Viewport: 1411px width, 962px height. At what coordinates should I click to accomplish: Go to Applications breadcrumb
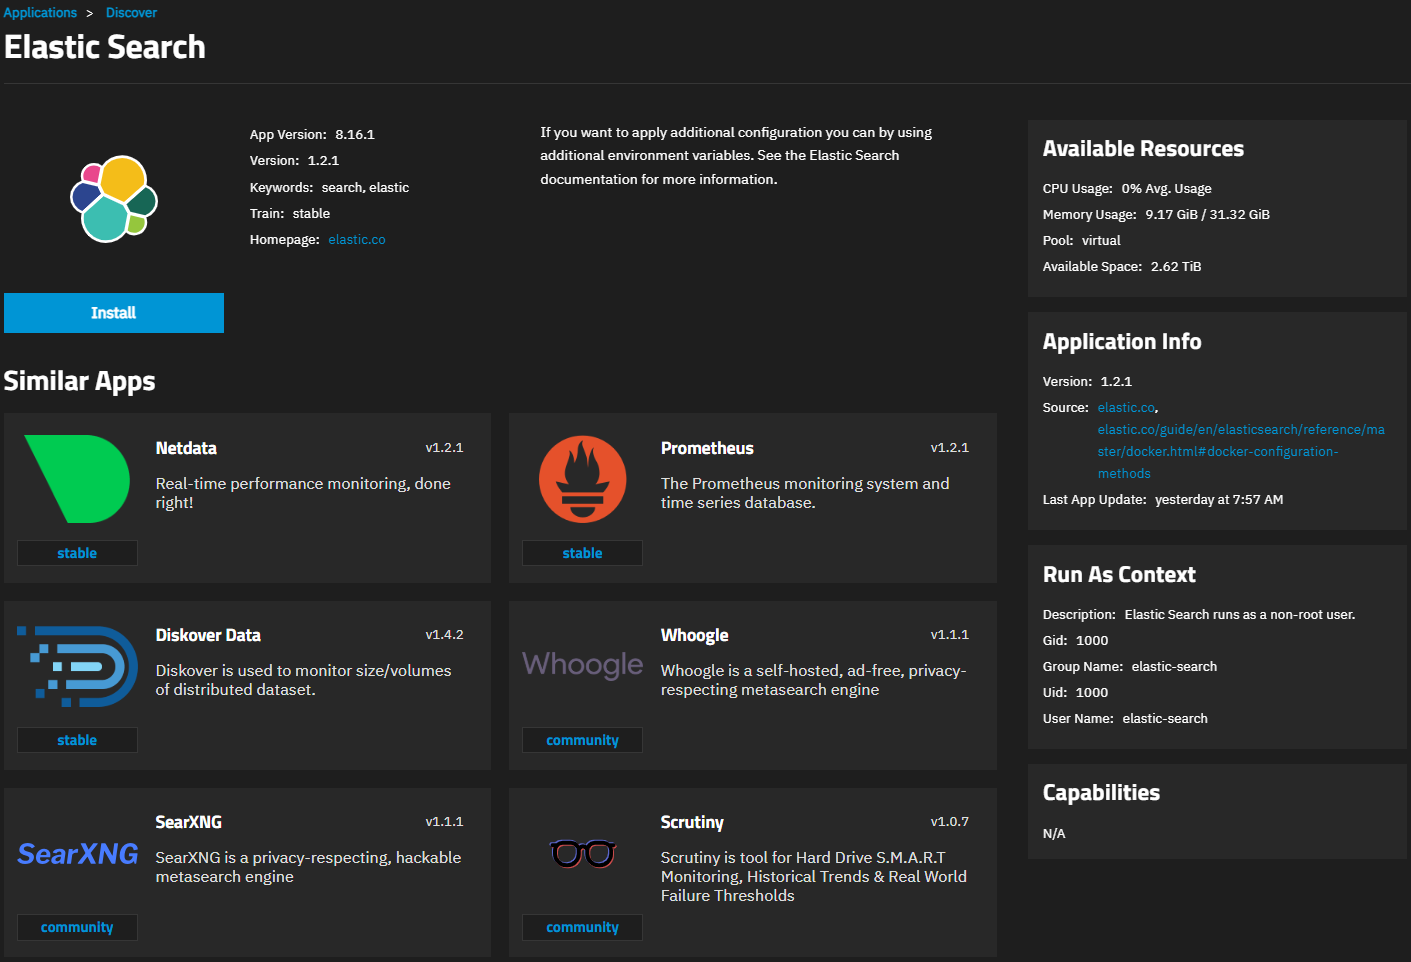pos(40,13)
